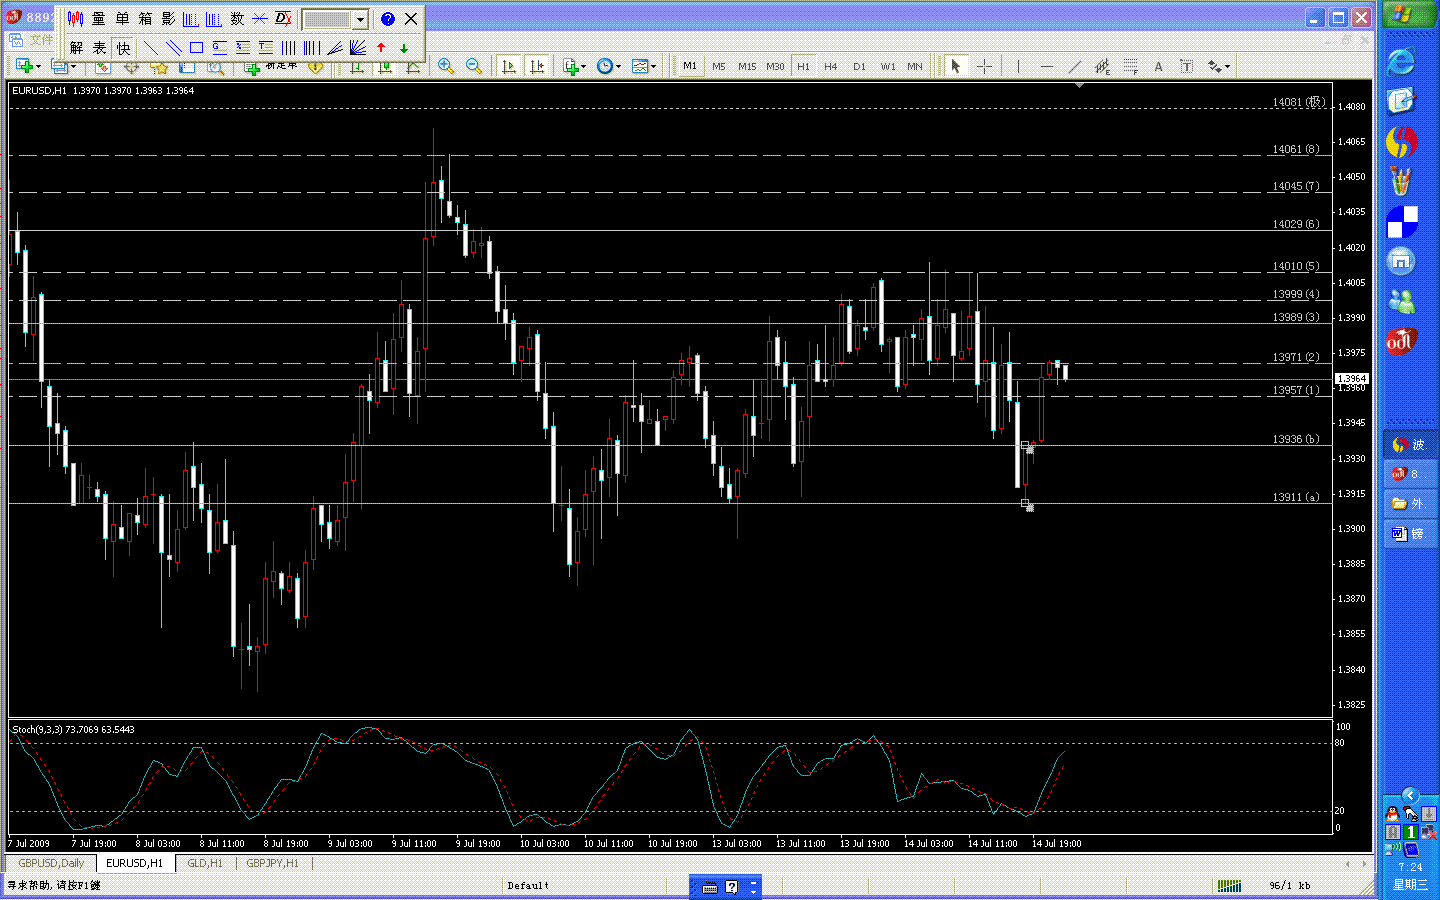This screenshot has width=1440, height=900.
Task: Click the new chart icon with green plus
Action: pos(25,66)
